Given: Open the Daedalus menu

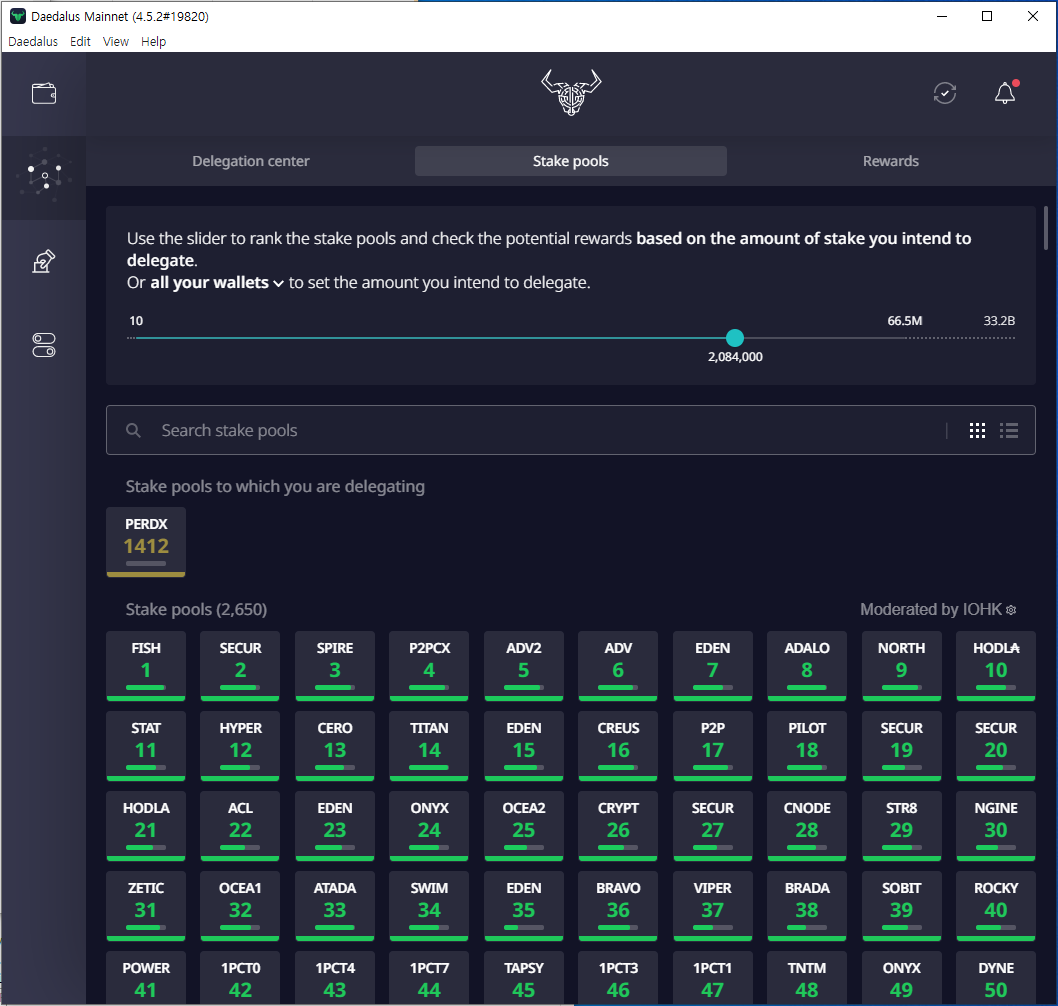Looking at the screenshot, I should pyautogui.click(x=33, y=42).
